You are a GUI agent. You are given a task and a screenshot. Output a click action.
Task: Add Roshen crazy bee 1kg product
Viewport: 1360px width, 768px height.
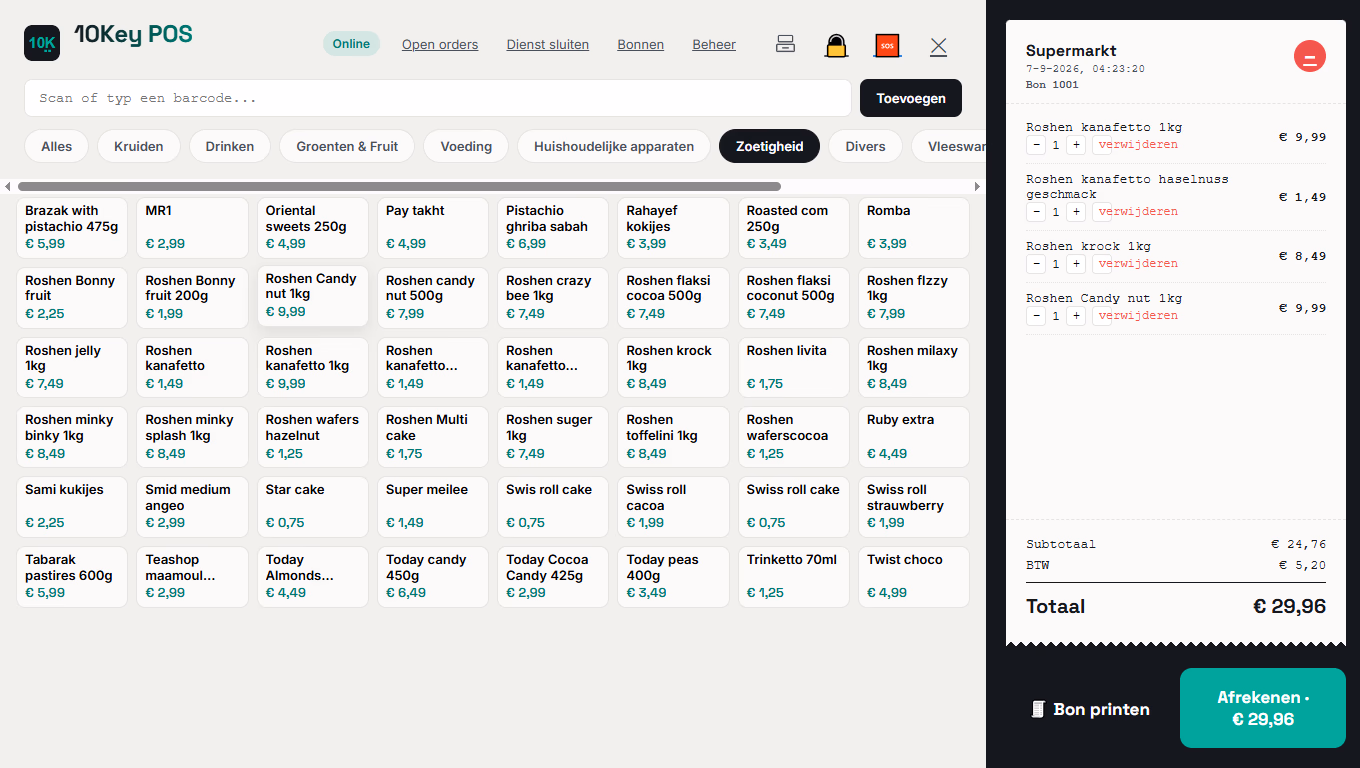tap(553, 298)
